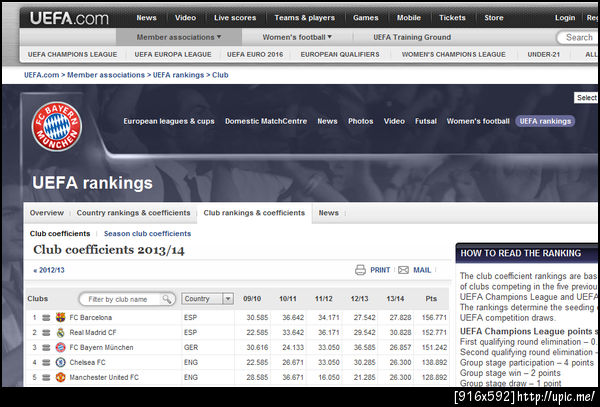Viewport: 600px width, 407px height.
Task: Click the FC Barcelona crest icon
Action: 60,317
